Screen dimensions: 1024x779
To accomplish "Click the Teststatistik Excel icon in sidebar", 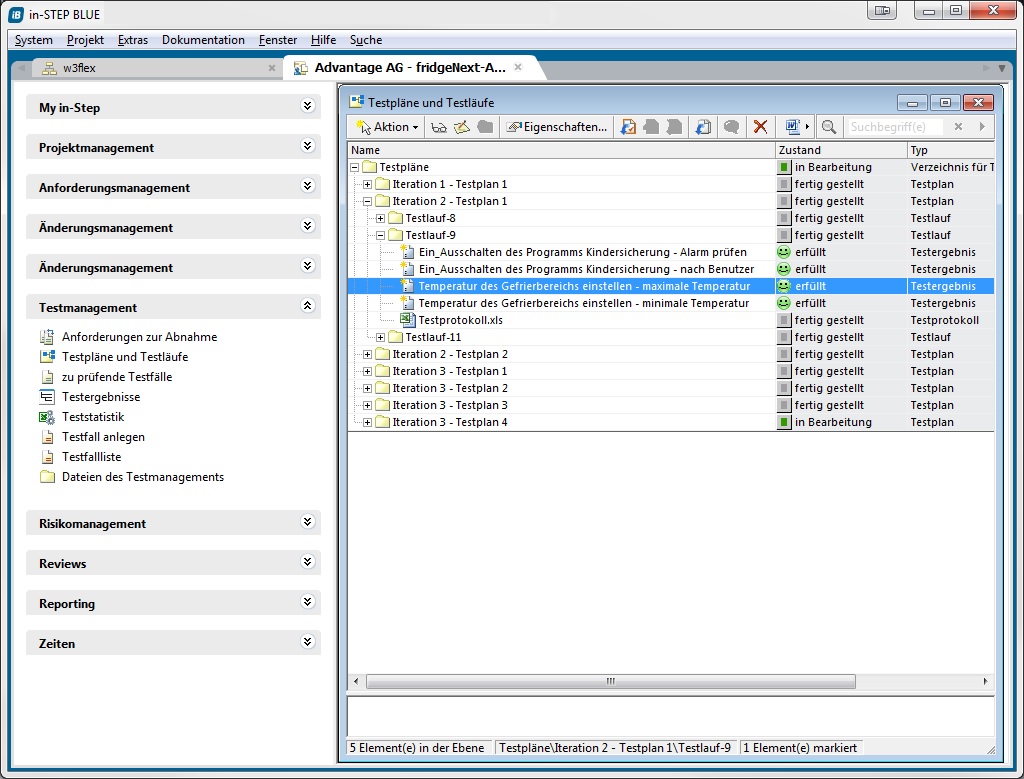I will [x=47, y=417].
